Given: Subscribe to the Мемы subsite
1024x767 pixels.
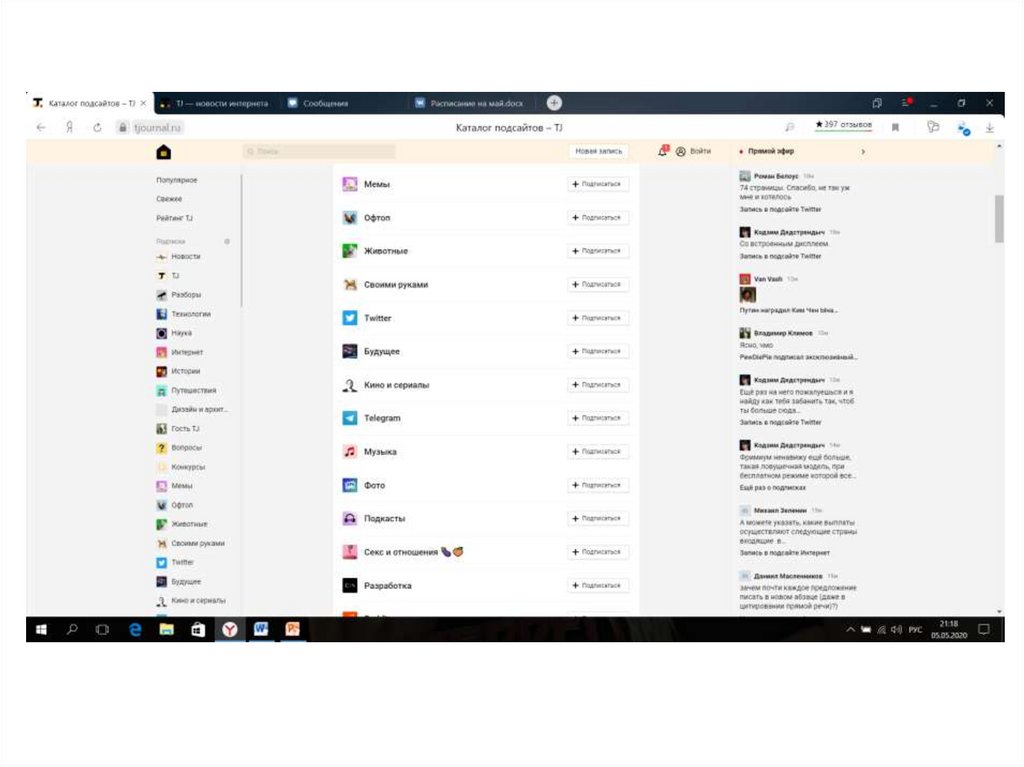Looking at the screenshot, I should (597, 184).
